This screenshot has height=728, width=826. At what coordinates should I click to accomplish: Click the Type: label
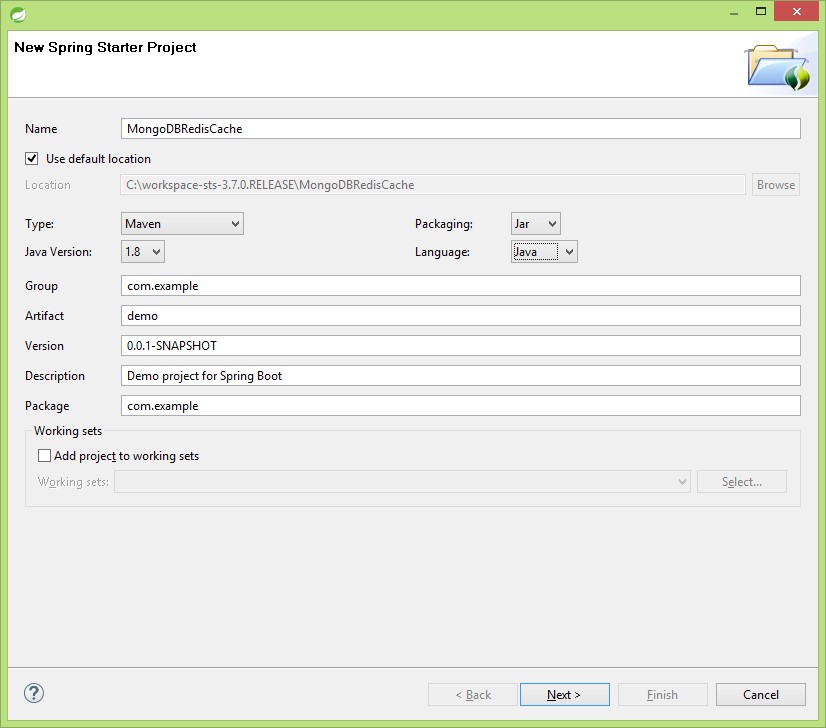click(x=39, y=224)
